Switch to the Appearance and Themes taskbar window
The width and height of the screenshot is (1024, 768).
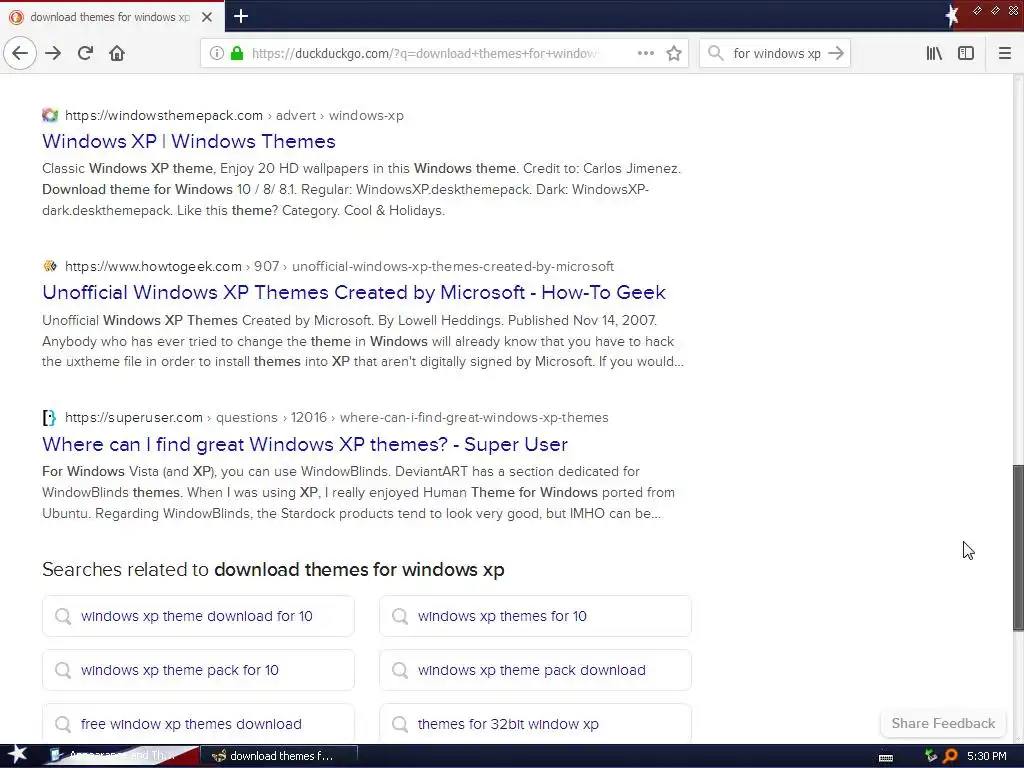coord(121,756)
